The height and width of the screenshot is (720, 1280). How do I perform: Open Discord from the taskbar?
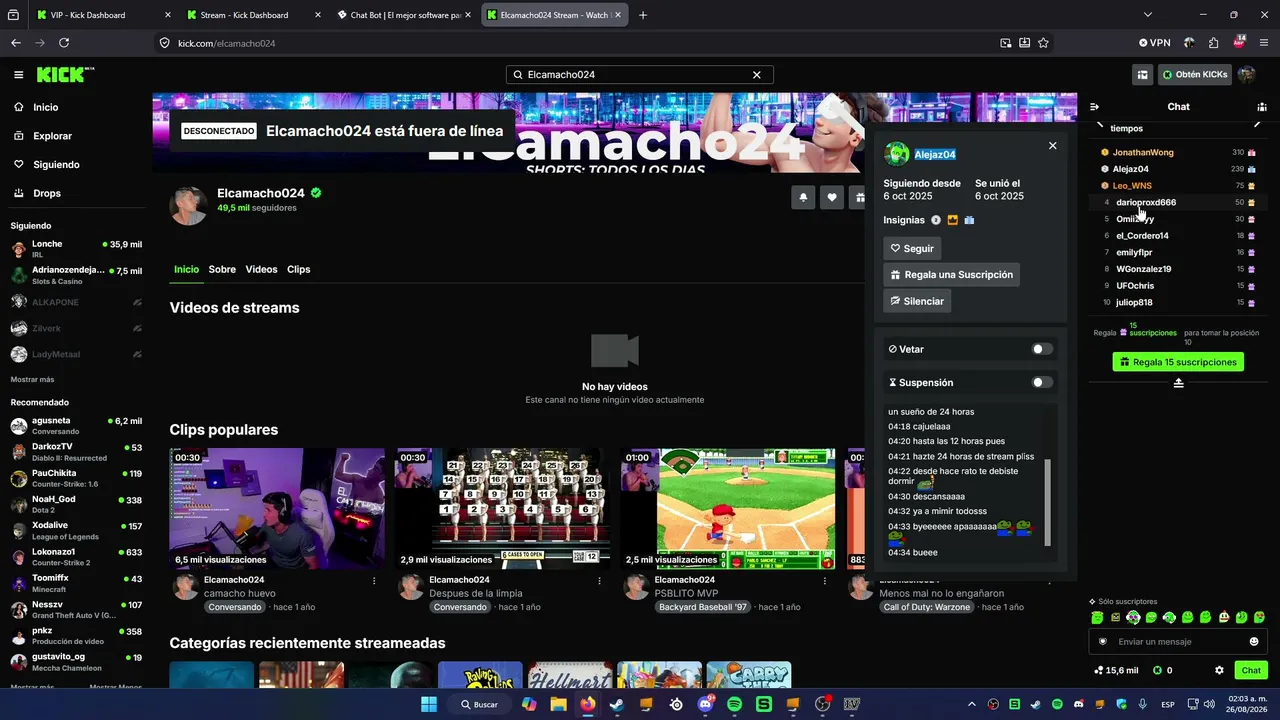tap(706, 705)
